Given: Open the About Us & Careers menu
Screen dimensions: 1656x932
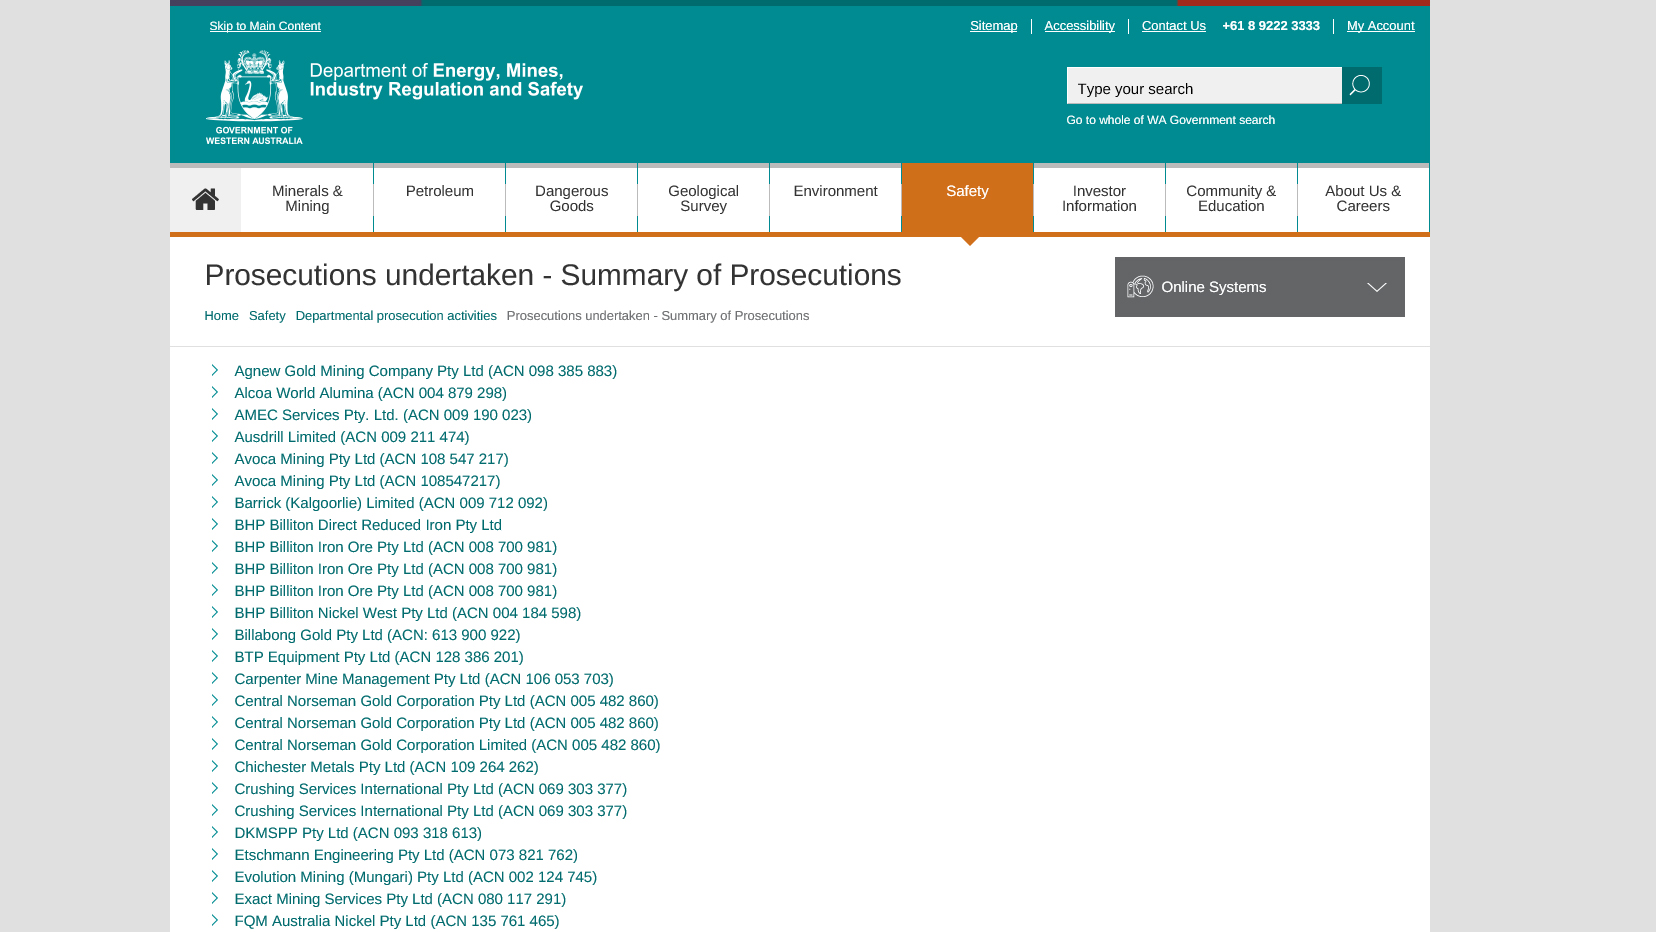Looking at the screenshot, I should point(1363,198).
